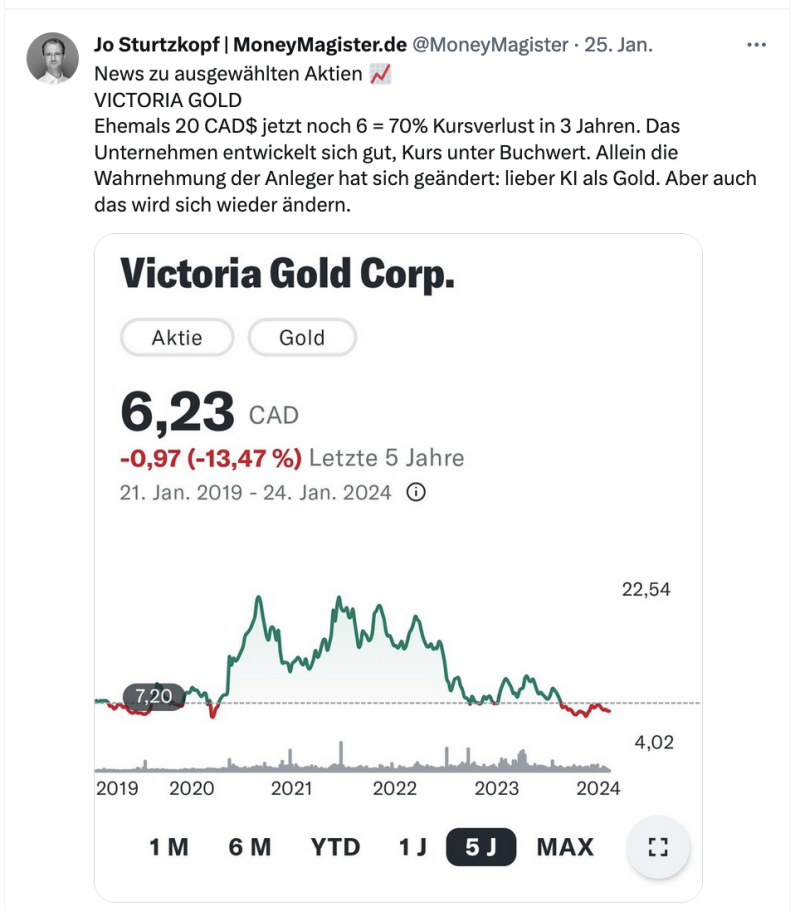Click the @MoneyMagister handle

490,45
